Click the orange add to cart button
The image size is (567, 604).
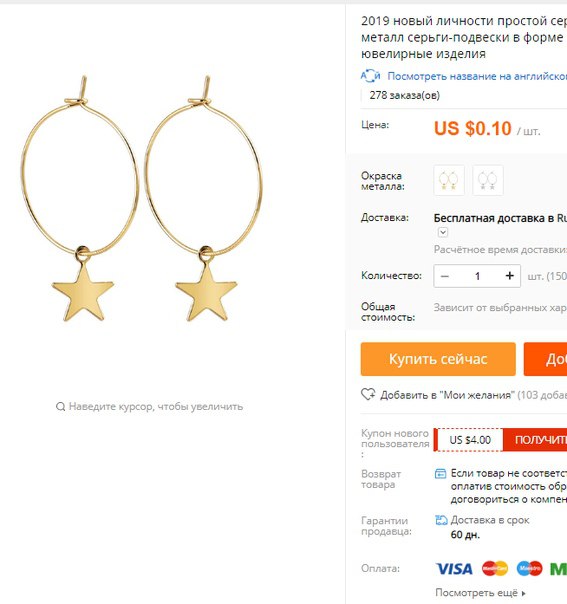point(545,359)
